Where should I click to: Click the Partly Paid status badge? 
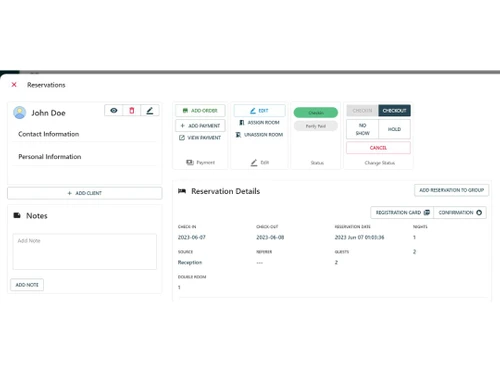pos(316,126)
